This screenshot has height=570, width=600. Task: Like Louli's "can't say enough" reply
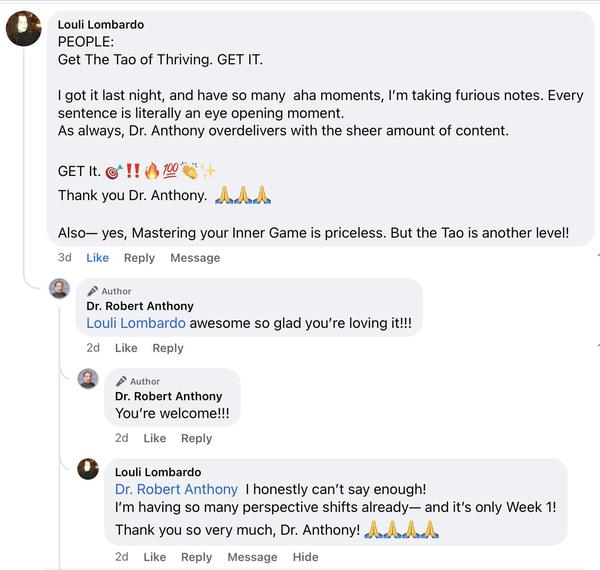154,557
